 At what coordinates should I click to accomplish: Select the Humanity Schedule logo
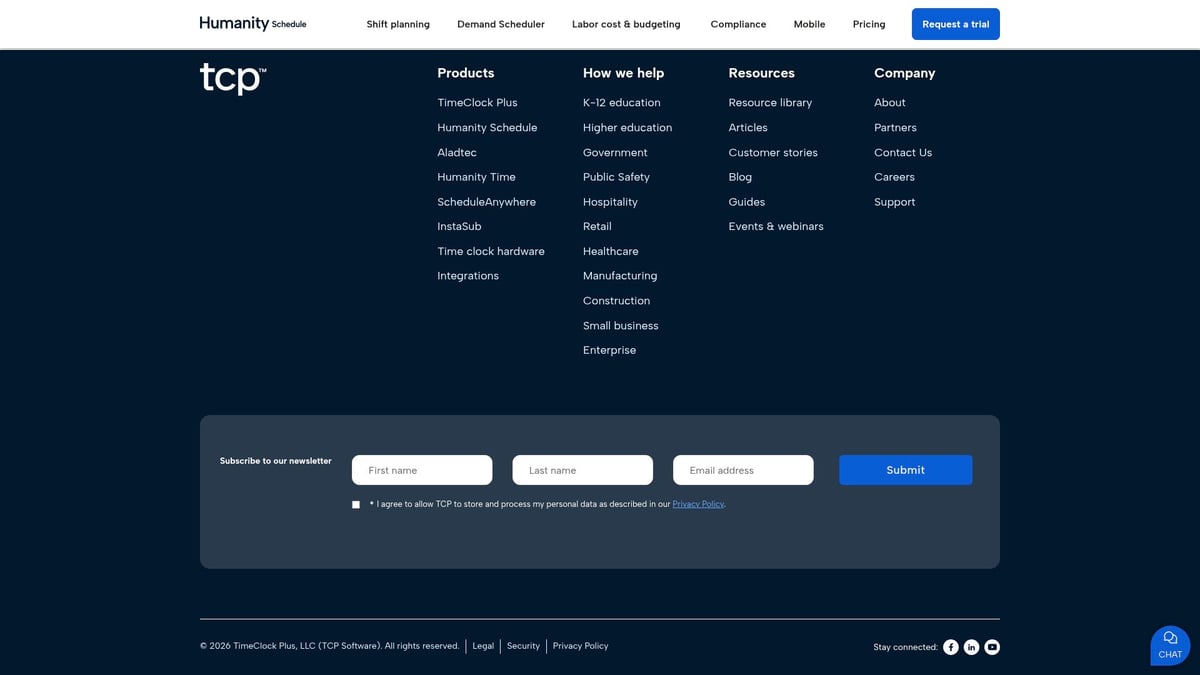pos(251,22)
